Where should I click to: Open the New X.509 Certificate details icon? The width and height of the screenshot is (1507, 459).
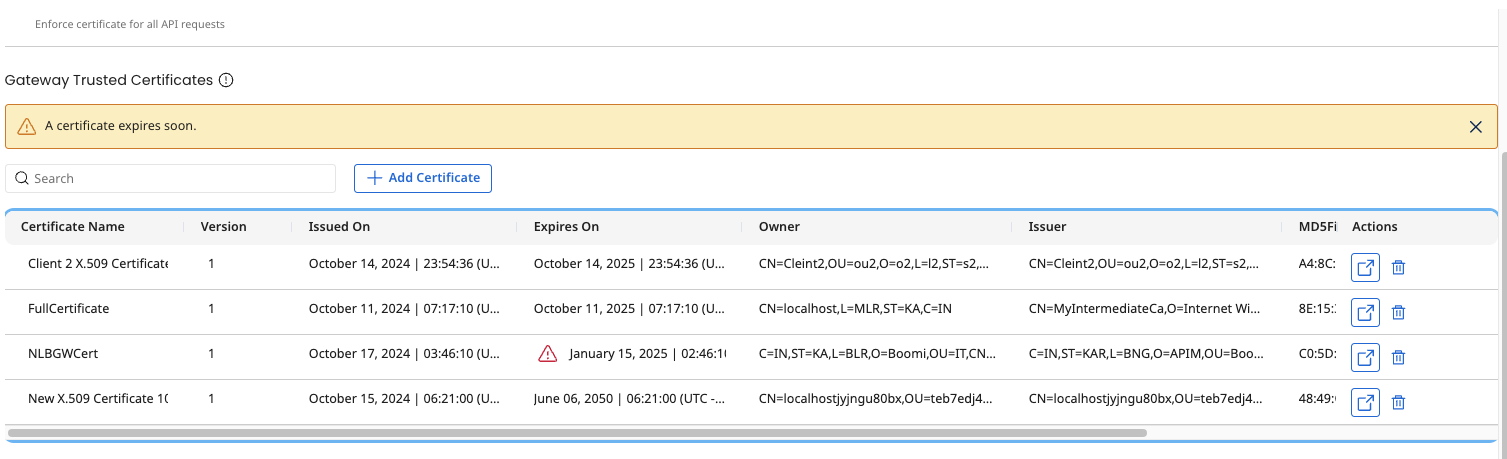click(x=1365, y=402)
